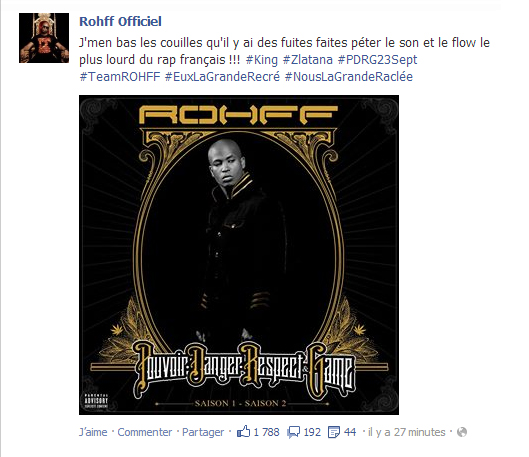529x457 pixels.
Task: Open the #King hashtag
Action: 261,60
